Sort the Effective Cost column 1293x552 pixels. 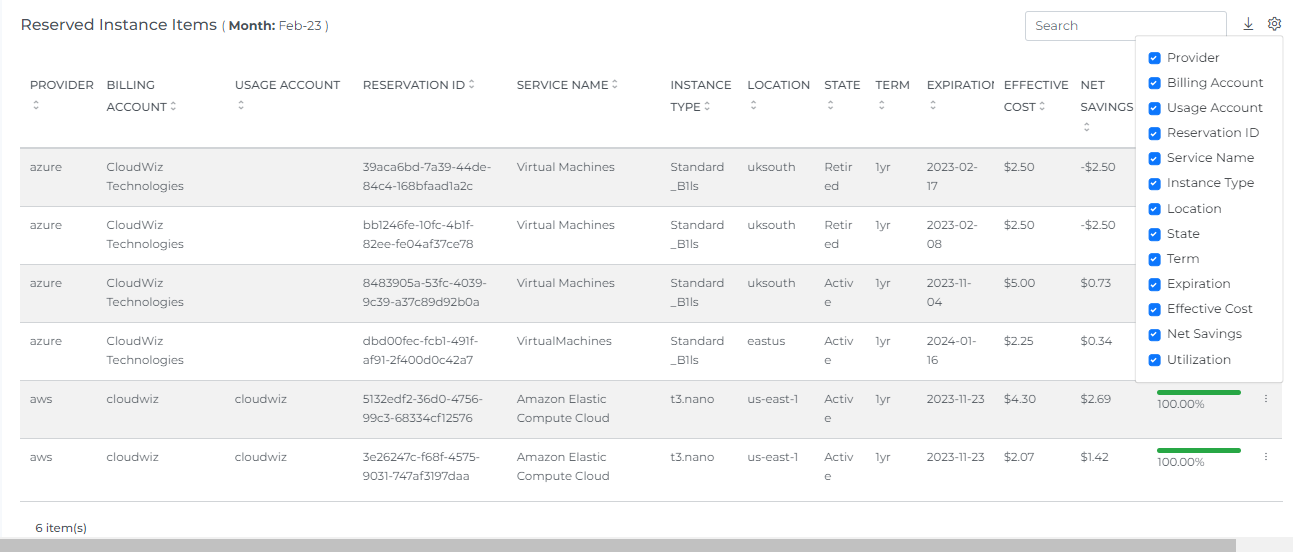(1043, 107)
